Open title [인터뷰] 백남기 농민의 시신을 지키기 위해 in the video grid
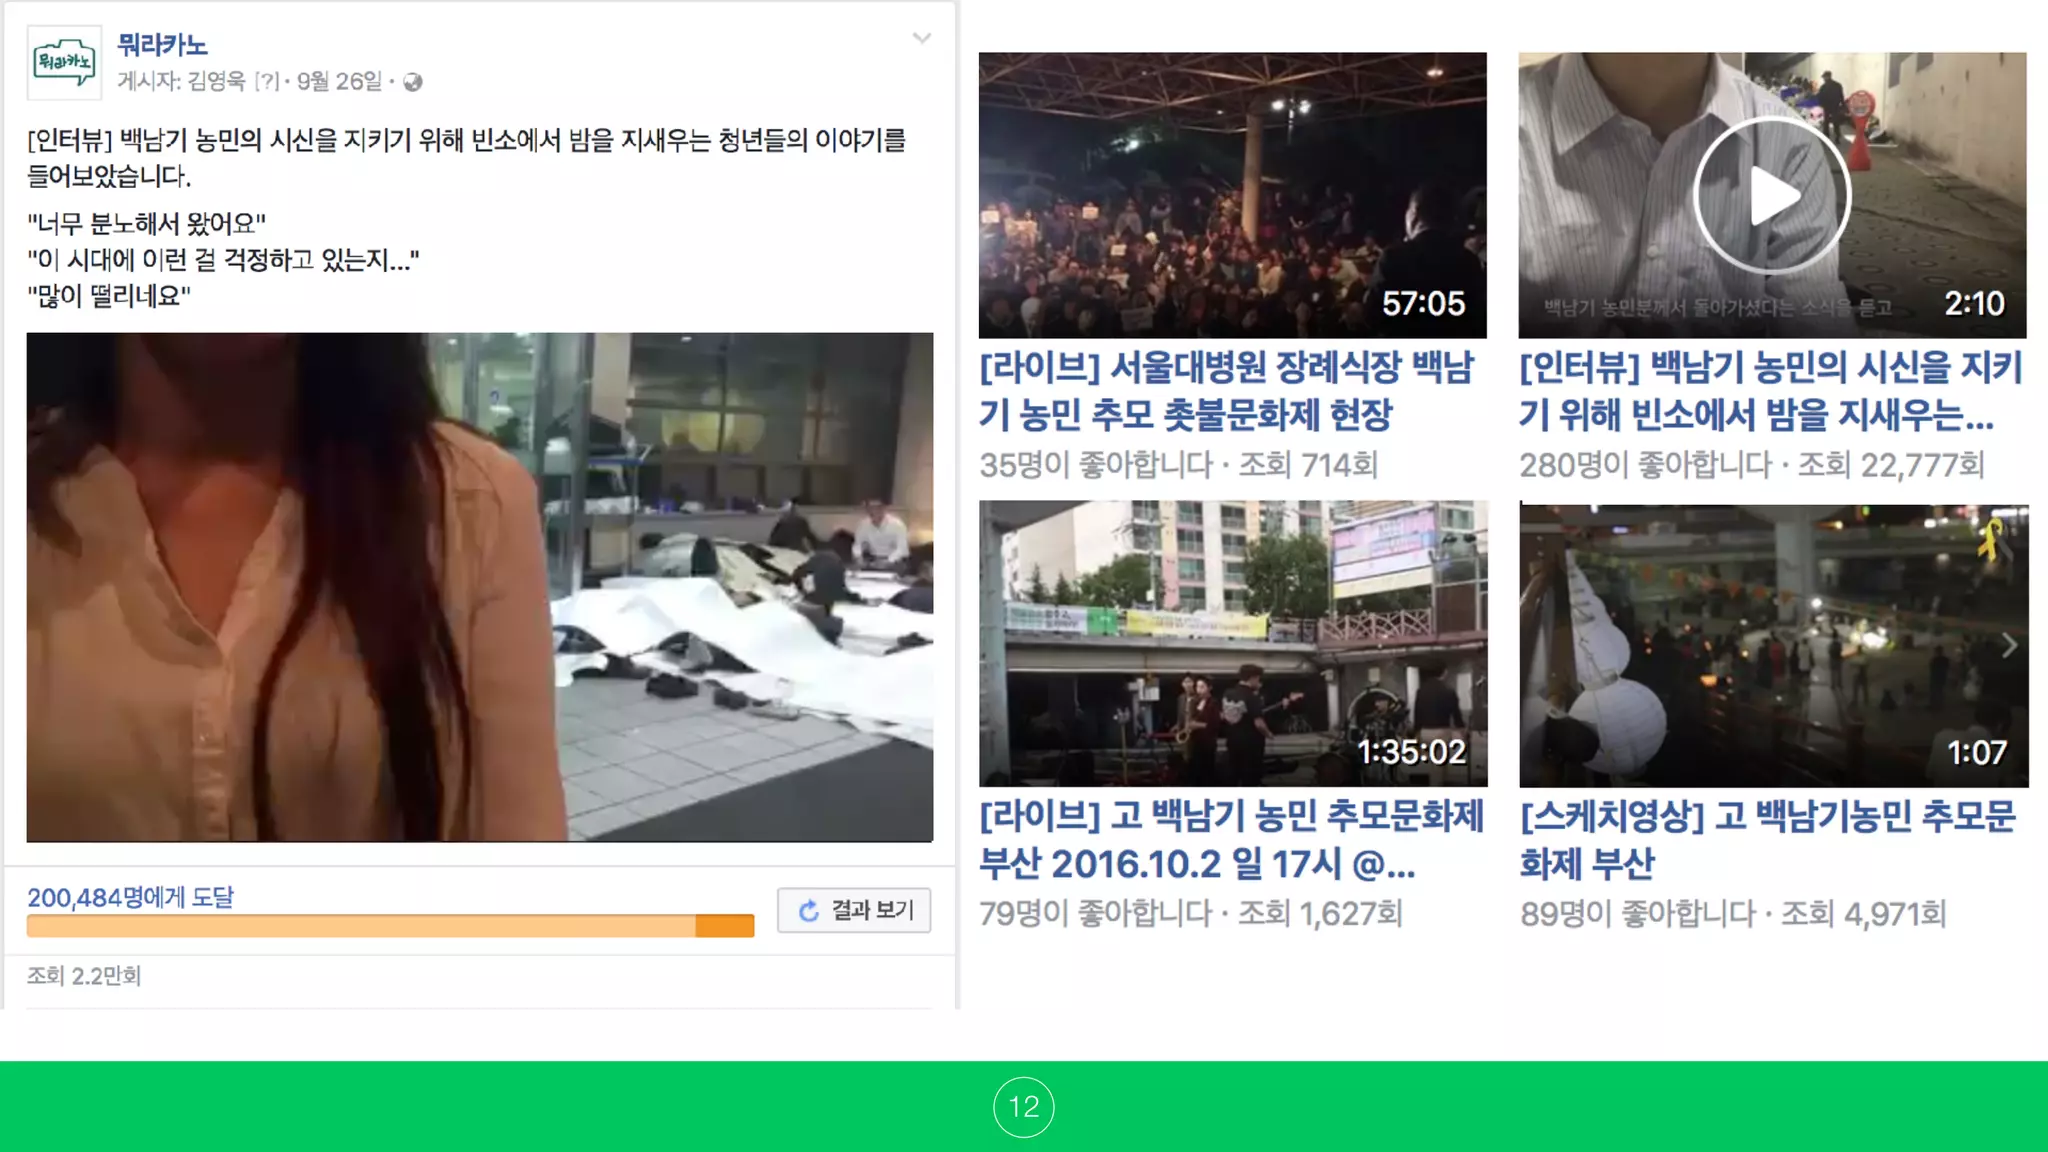The height and width of the screenshot is (1152, 2048). click(1771, 391)
